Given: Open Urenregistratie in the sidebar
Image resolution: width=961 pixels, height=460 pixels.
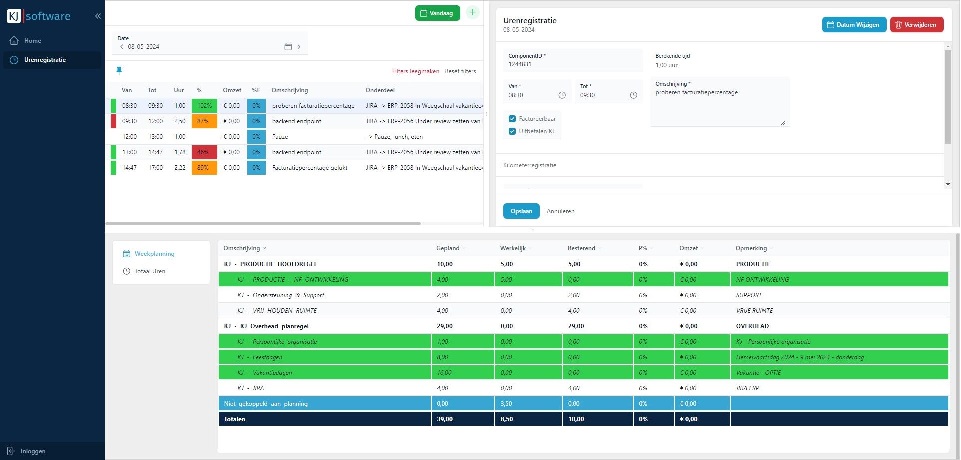Looking at the screenshot, I should tap(45, 60).
